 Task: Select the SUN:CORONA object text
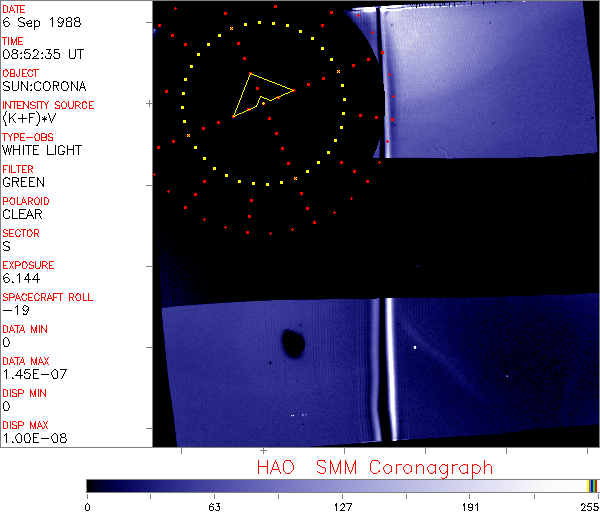point(42,86)
